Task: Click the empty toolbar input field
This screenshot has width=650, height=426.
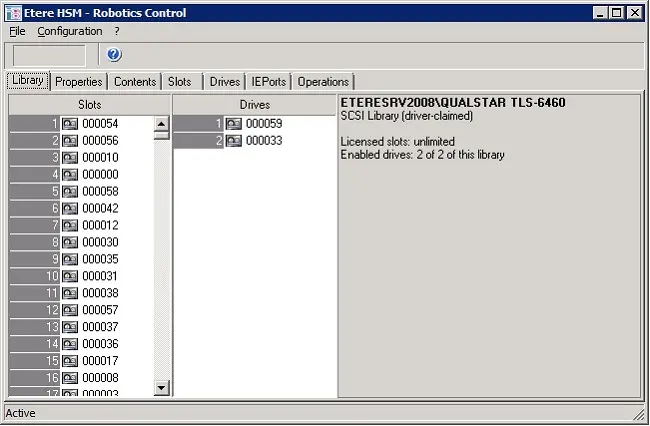Action: [49, 55]
